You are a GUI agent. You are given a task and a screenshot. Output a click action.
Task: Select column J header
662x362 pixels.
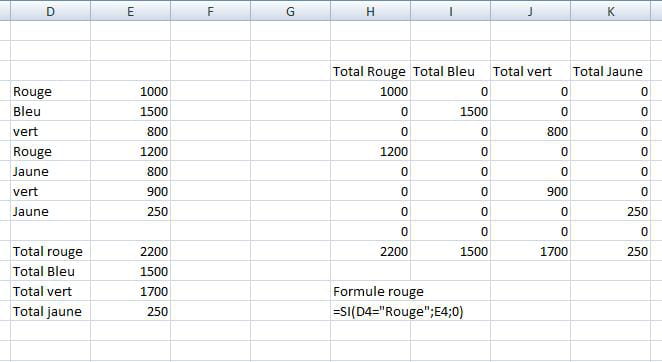tap(530, 11)
